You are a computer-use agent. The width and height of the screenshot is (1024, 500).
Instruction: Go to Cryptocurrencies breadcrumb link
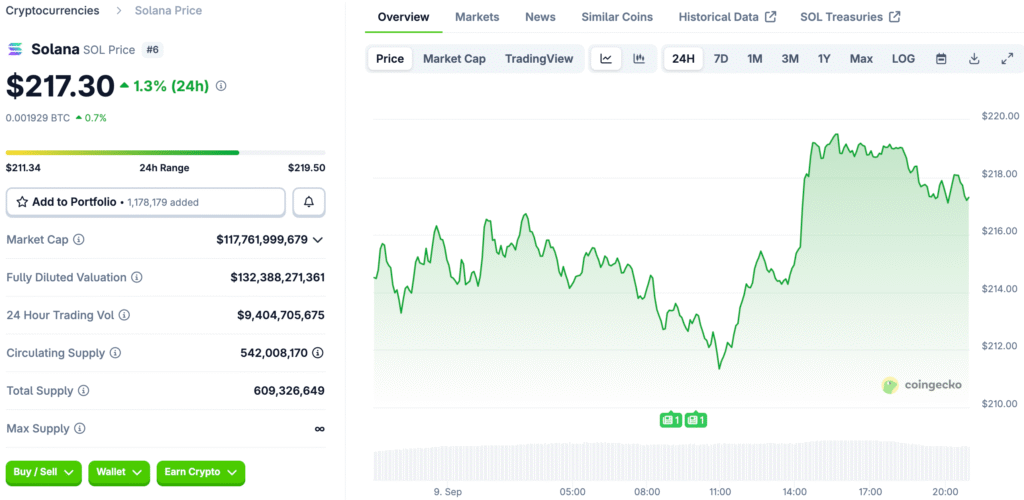pos(53,10)
